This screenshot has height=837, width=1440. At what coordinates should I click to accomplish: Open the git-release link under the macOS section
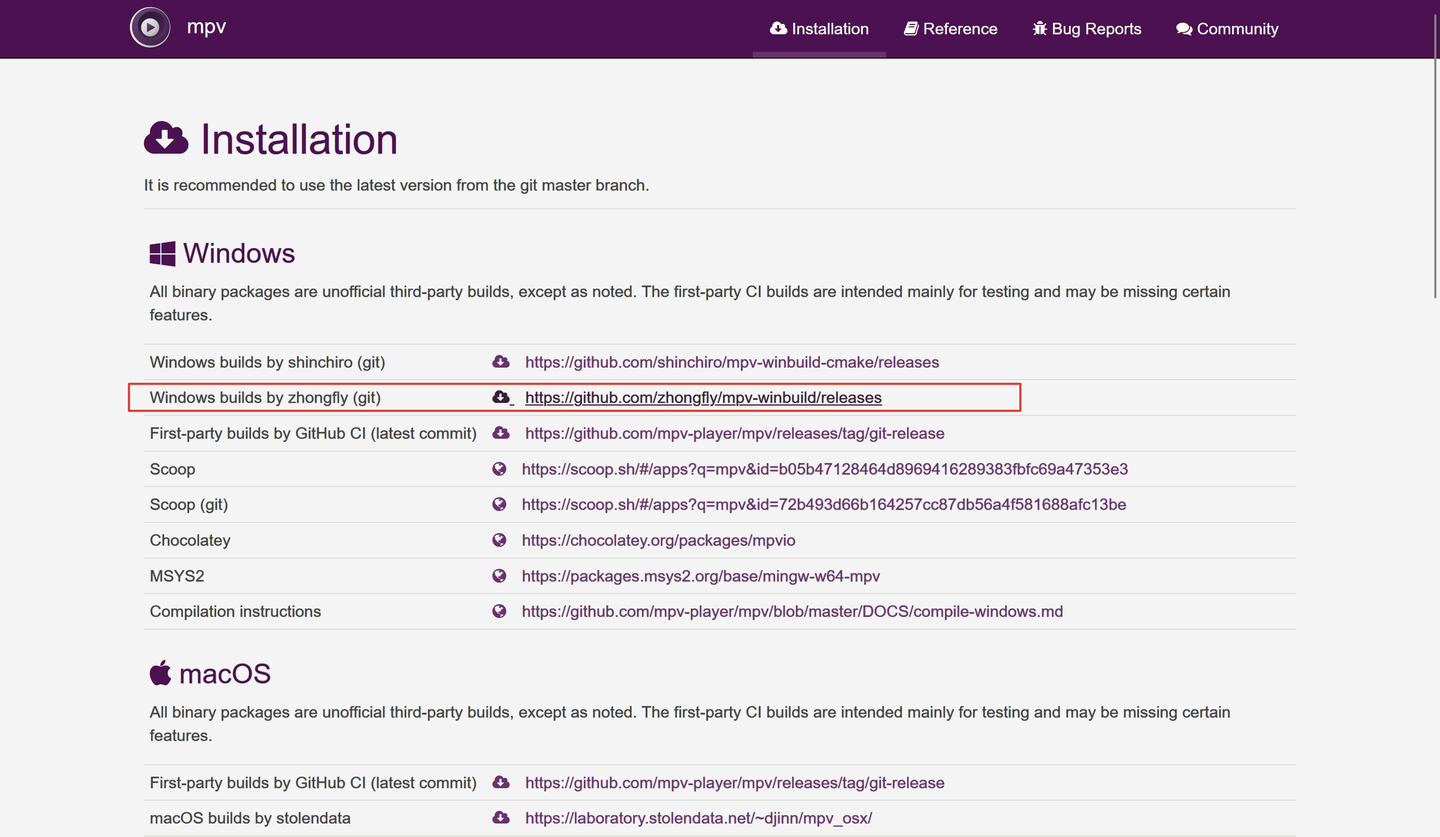pyautogui.click(x=735, y=783)
